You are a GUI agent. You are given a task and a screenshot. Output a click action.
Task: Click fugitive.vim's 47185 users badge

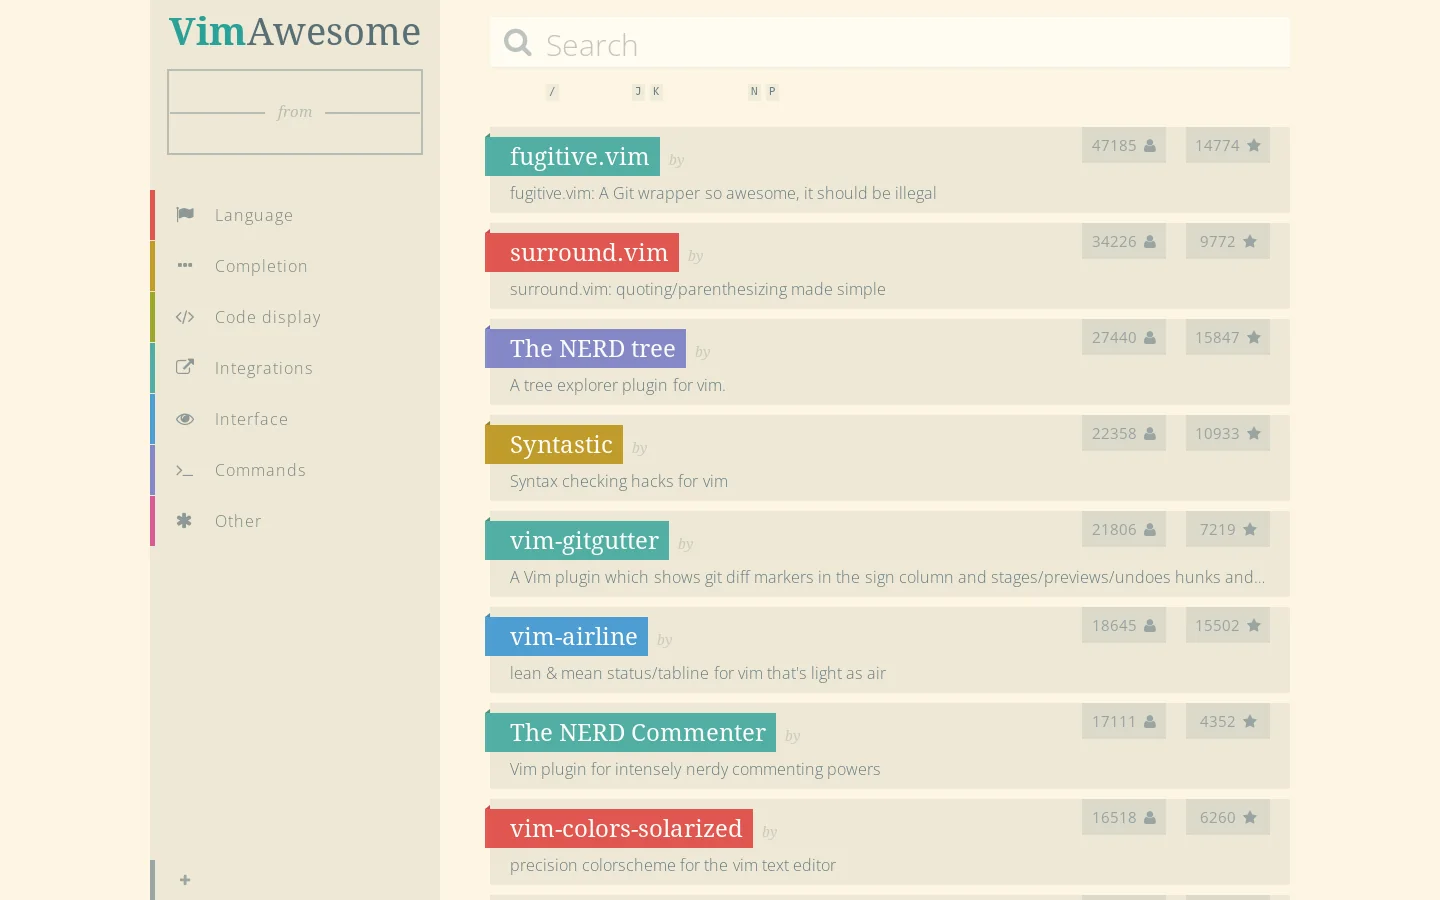1124,145
